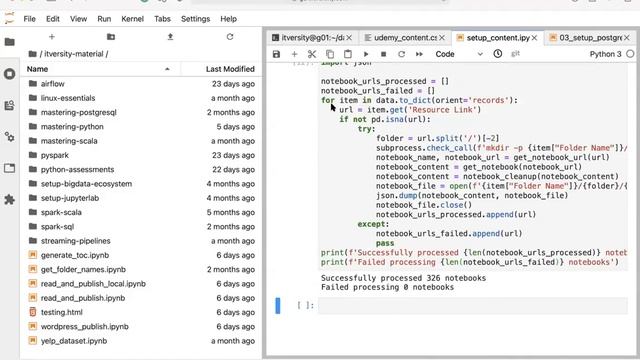Open the property inspector gears icon
The height and width of the screenshot is (360, 640).
tap(10, 137)
